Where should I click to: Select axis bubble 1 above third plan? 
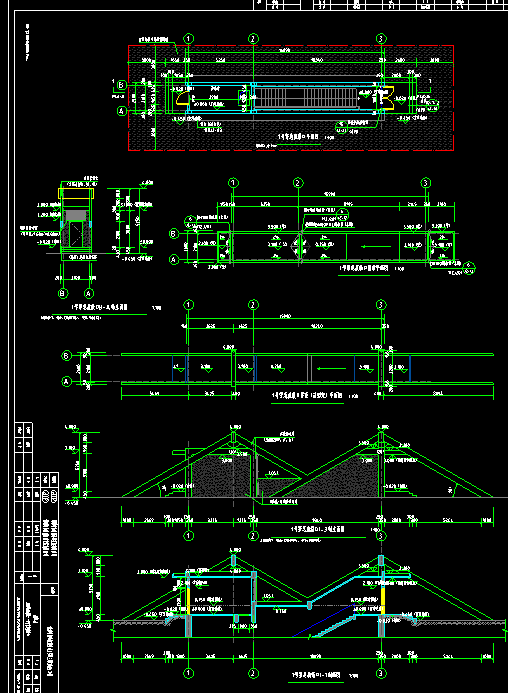(x=188, y=305)
